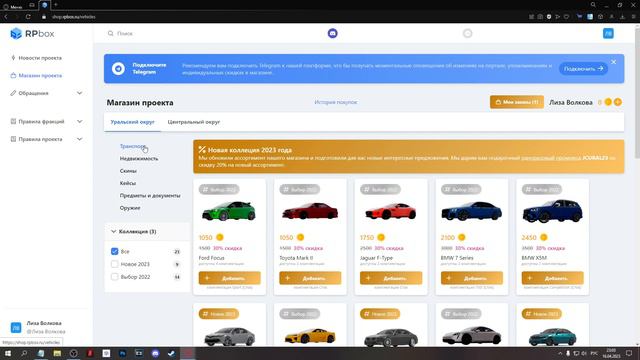Click the coin icon by 1050 Ford Focus price
This screenshot has width=640, height=360.
pos(220,237)
